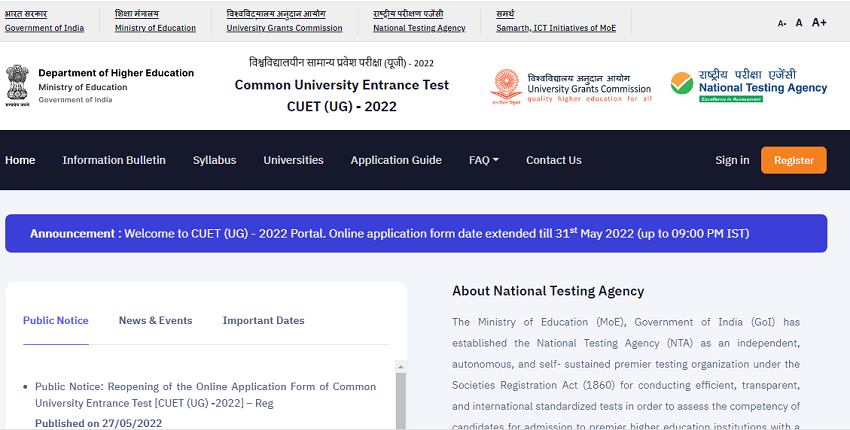The width and height of the screenshot is (850, 430).
Task: Click the University Grants Commission logo
Action: (571, 87)
